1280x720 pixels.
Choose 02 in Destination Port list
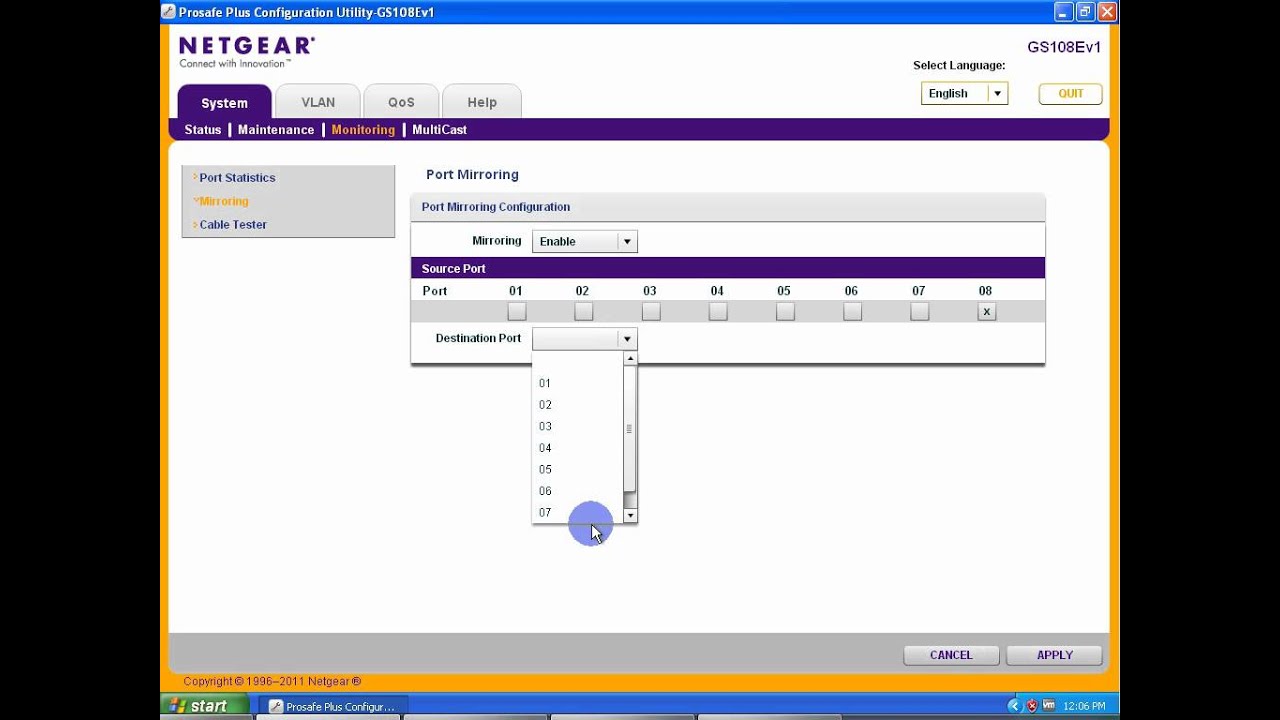[x=578, y=405]
